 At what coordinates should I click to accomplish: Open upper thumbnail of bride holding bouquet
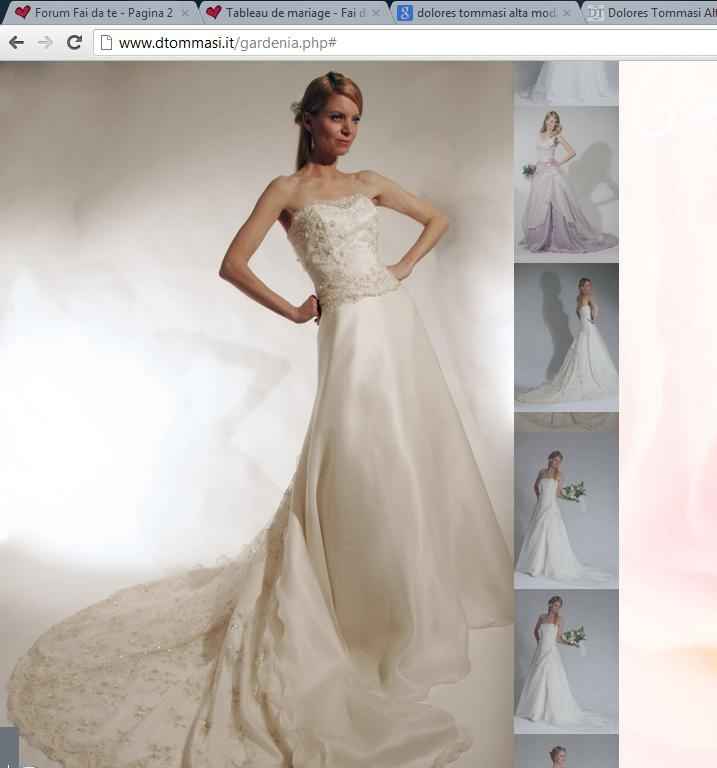[x=566, y=510]
